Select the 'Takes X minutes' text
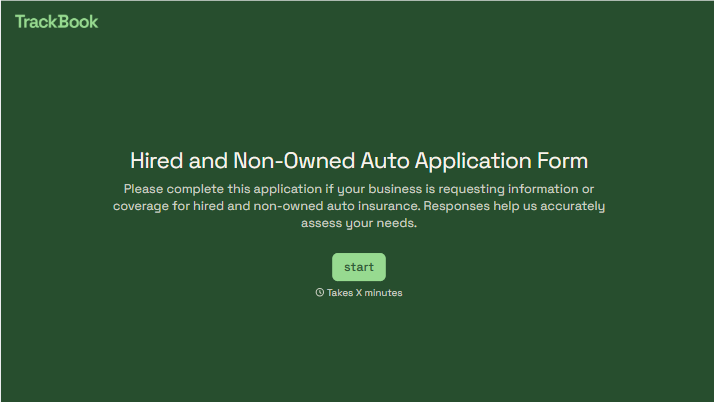 pos(364,293)
